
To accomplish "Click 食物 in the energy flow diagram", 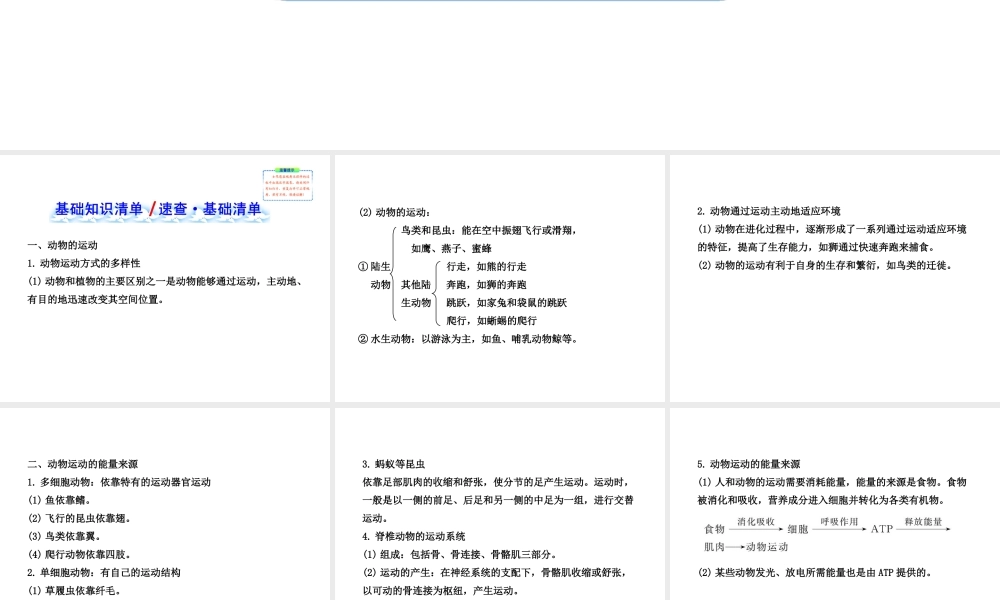I will pos(714,529).
